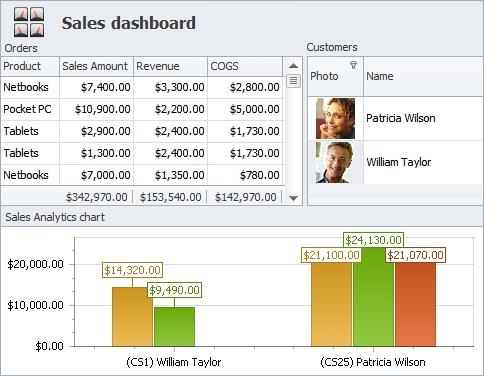Click Patricia Wilson's green $24,130.00 bar
The height and width of the screenshot is (376, 484).
click(373, 297)
